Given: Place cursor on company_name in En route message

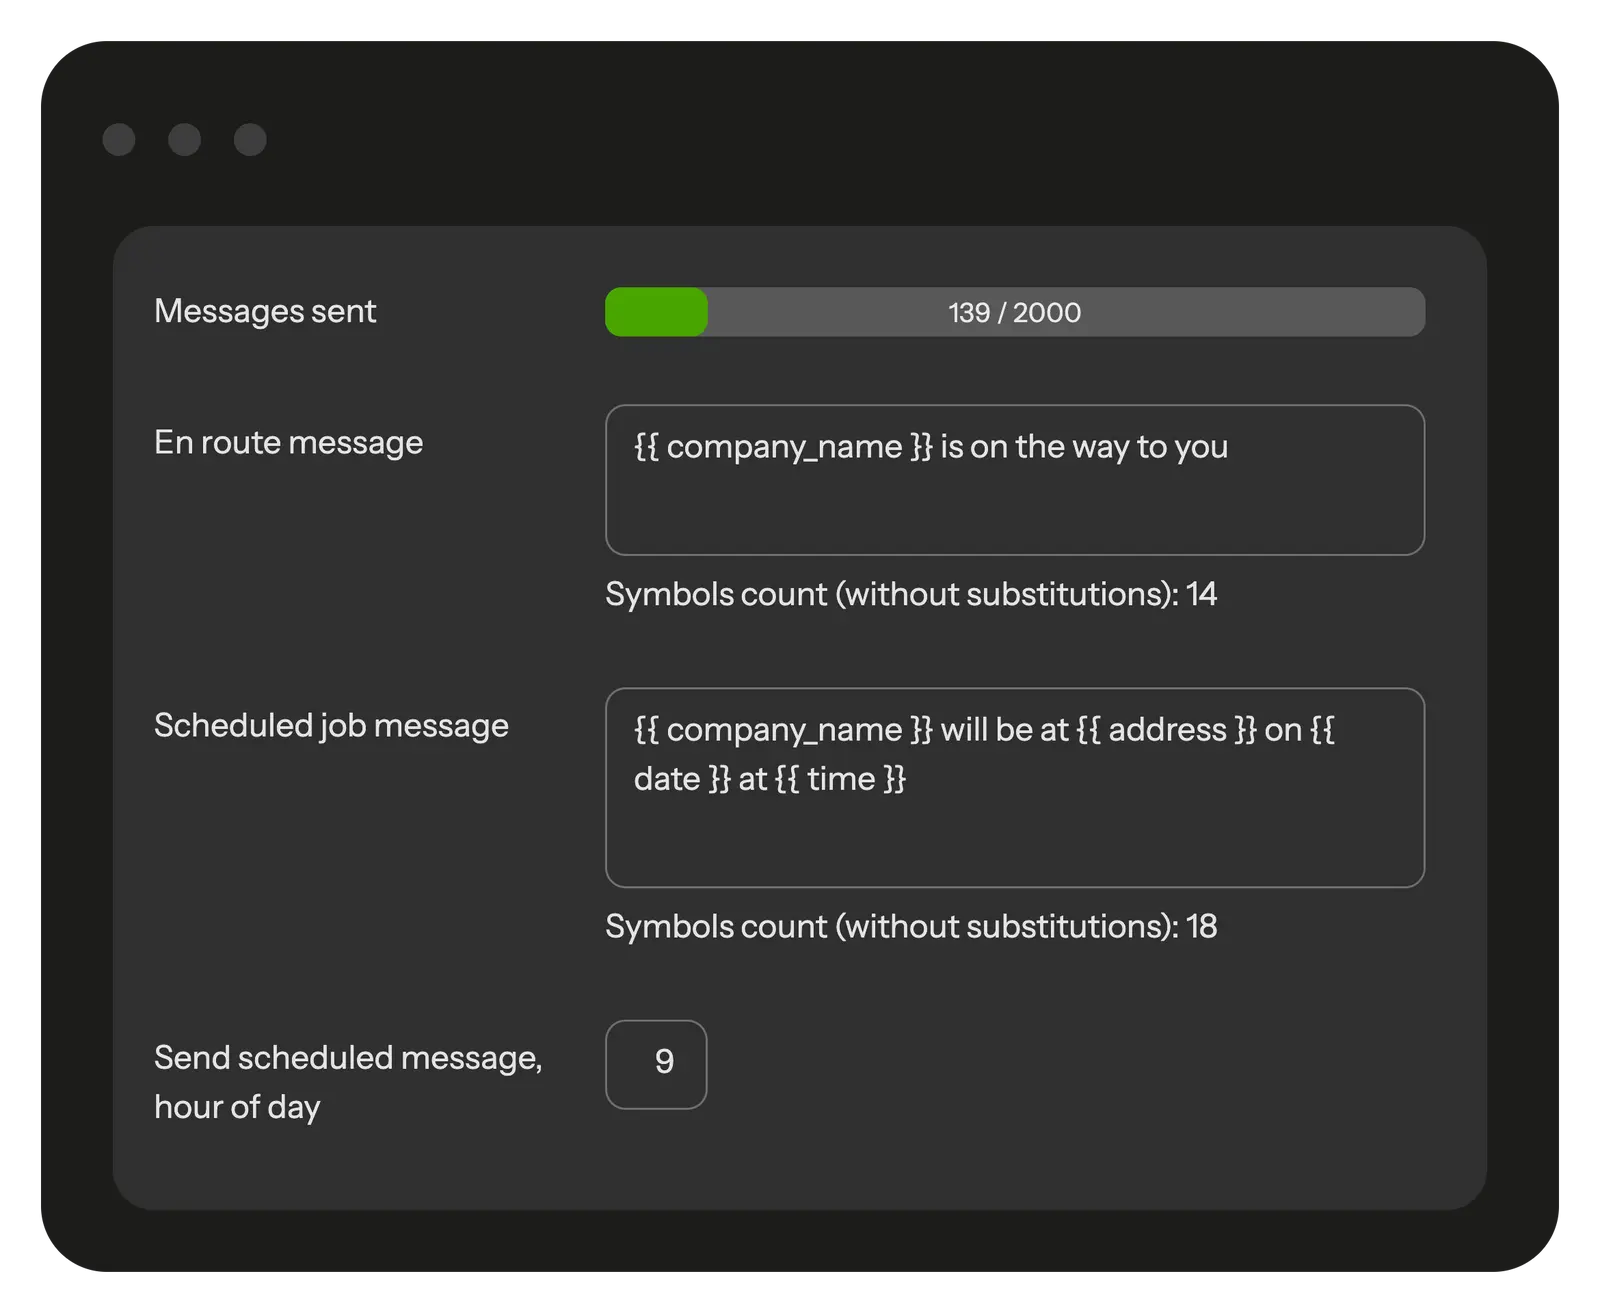Looking at the screenshot, I should 784,447.
